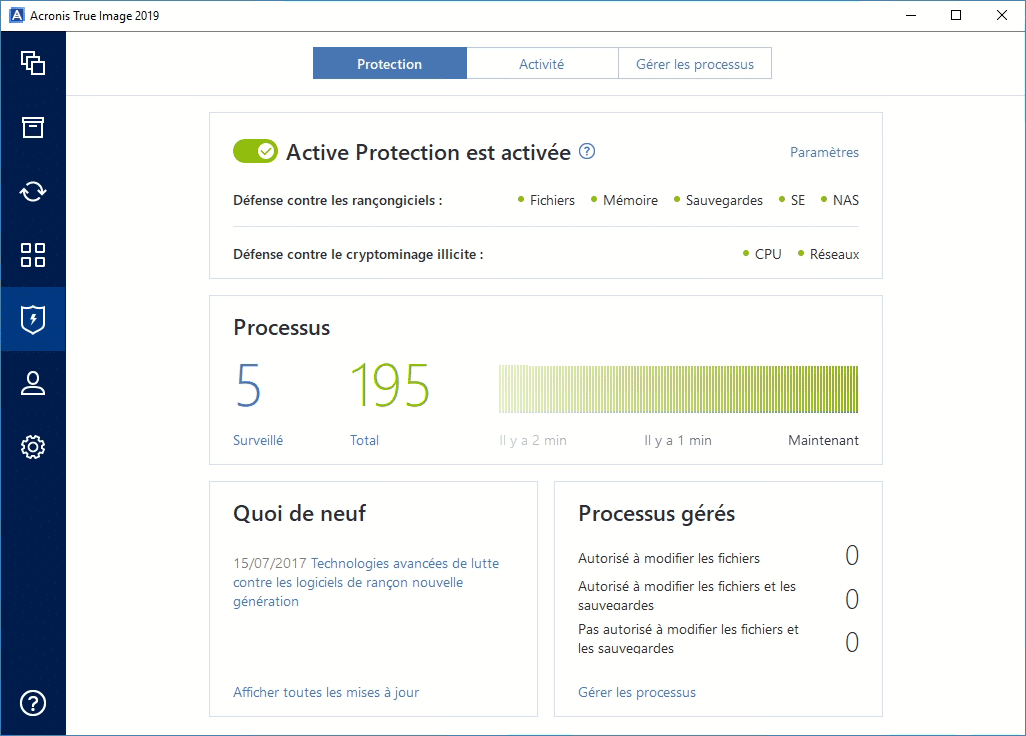The image size is (1026, 736).
Task: Open the Sync section in sidebar
Action: click(33, 191)
